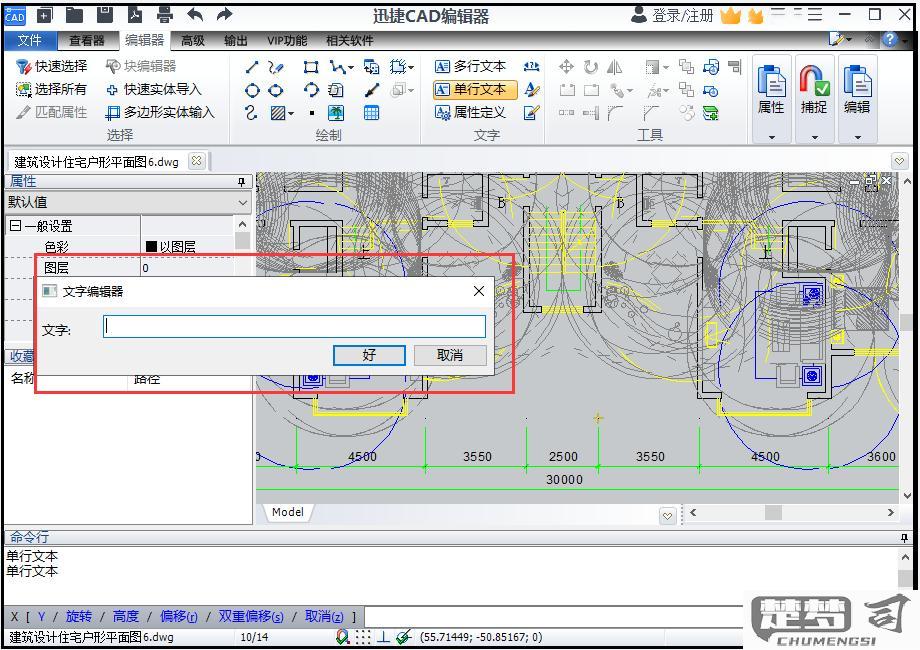Click the 双重偏移(s) command option
This screenshot has width=920, height=650.
tap(251, 616)
